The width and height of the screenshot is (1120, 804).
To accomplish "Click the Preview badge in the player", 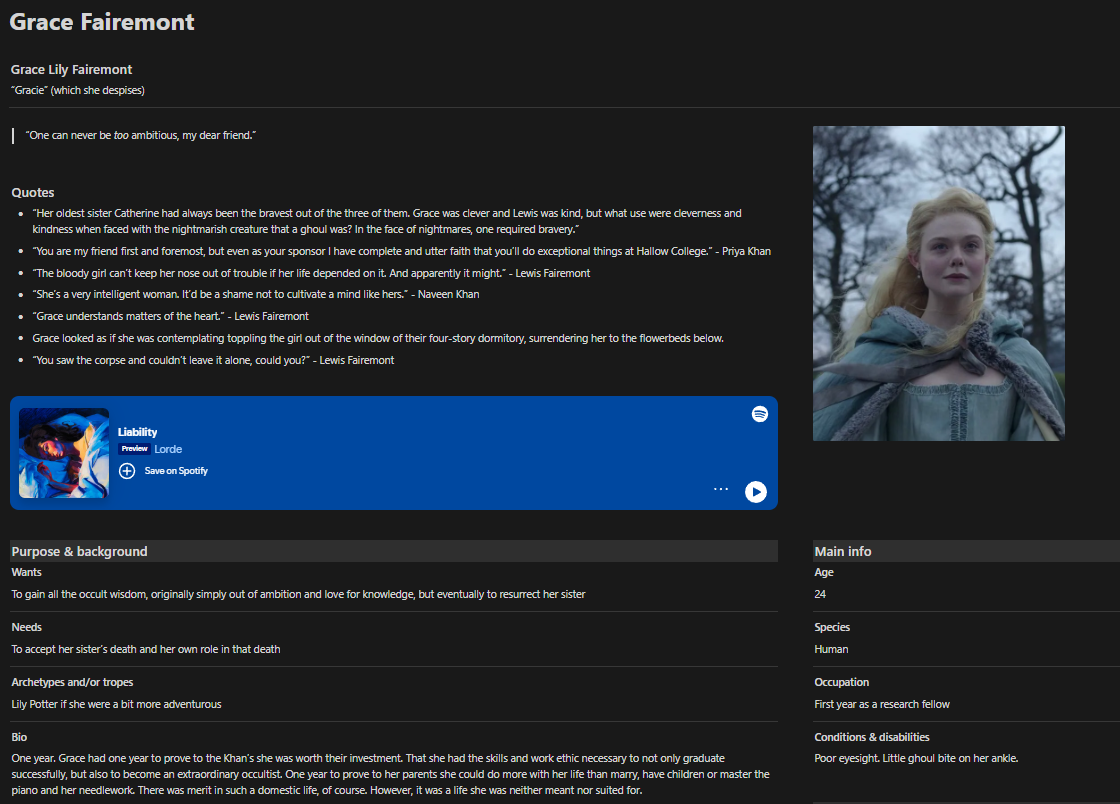I will [x=134, y=448].
